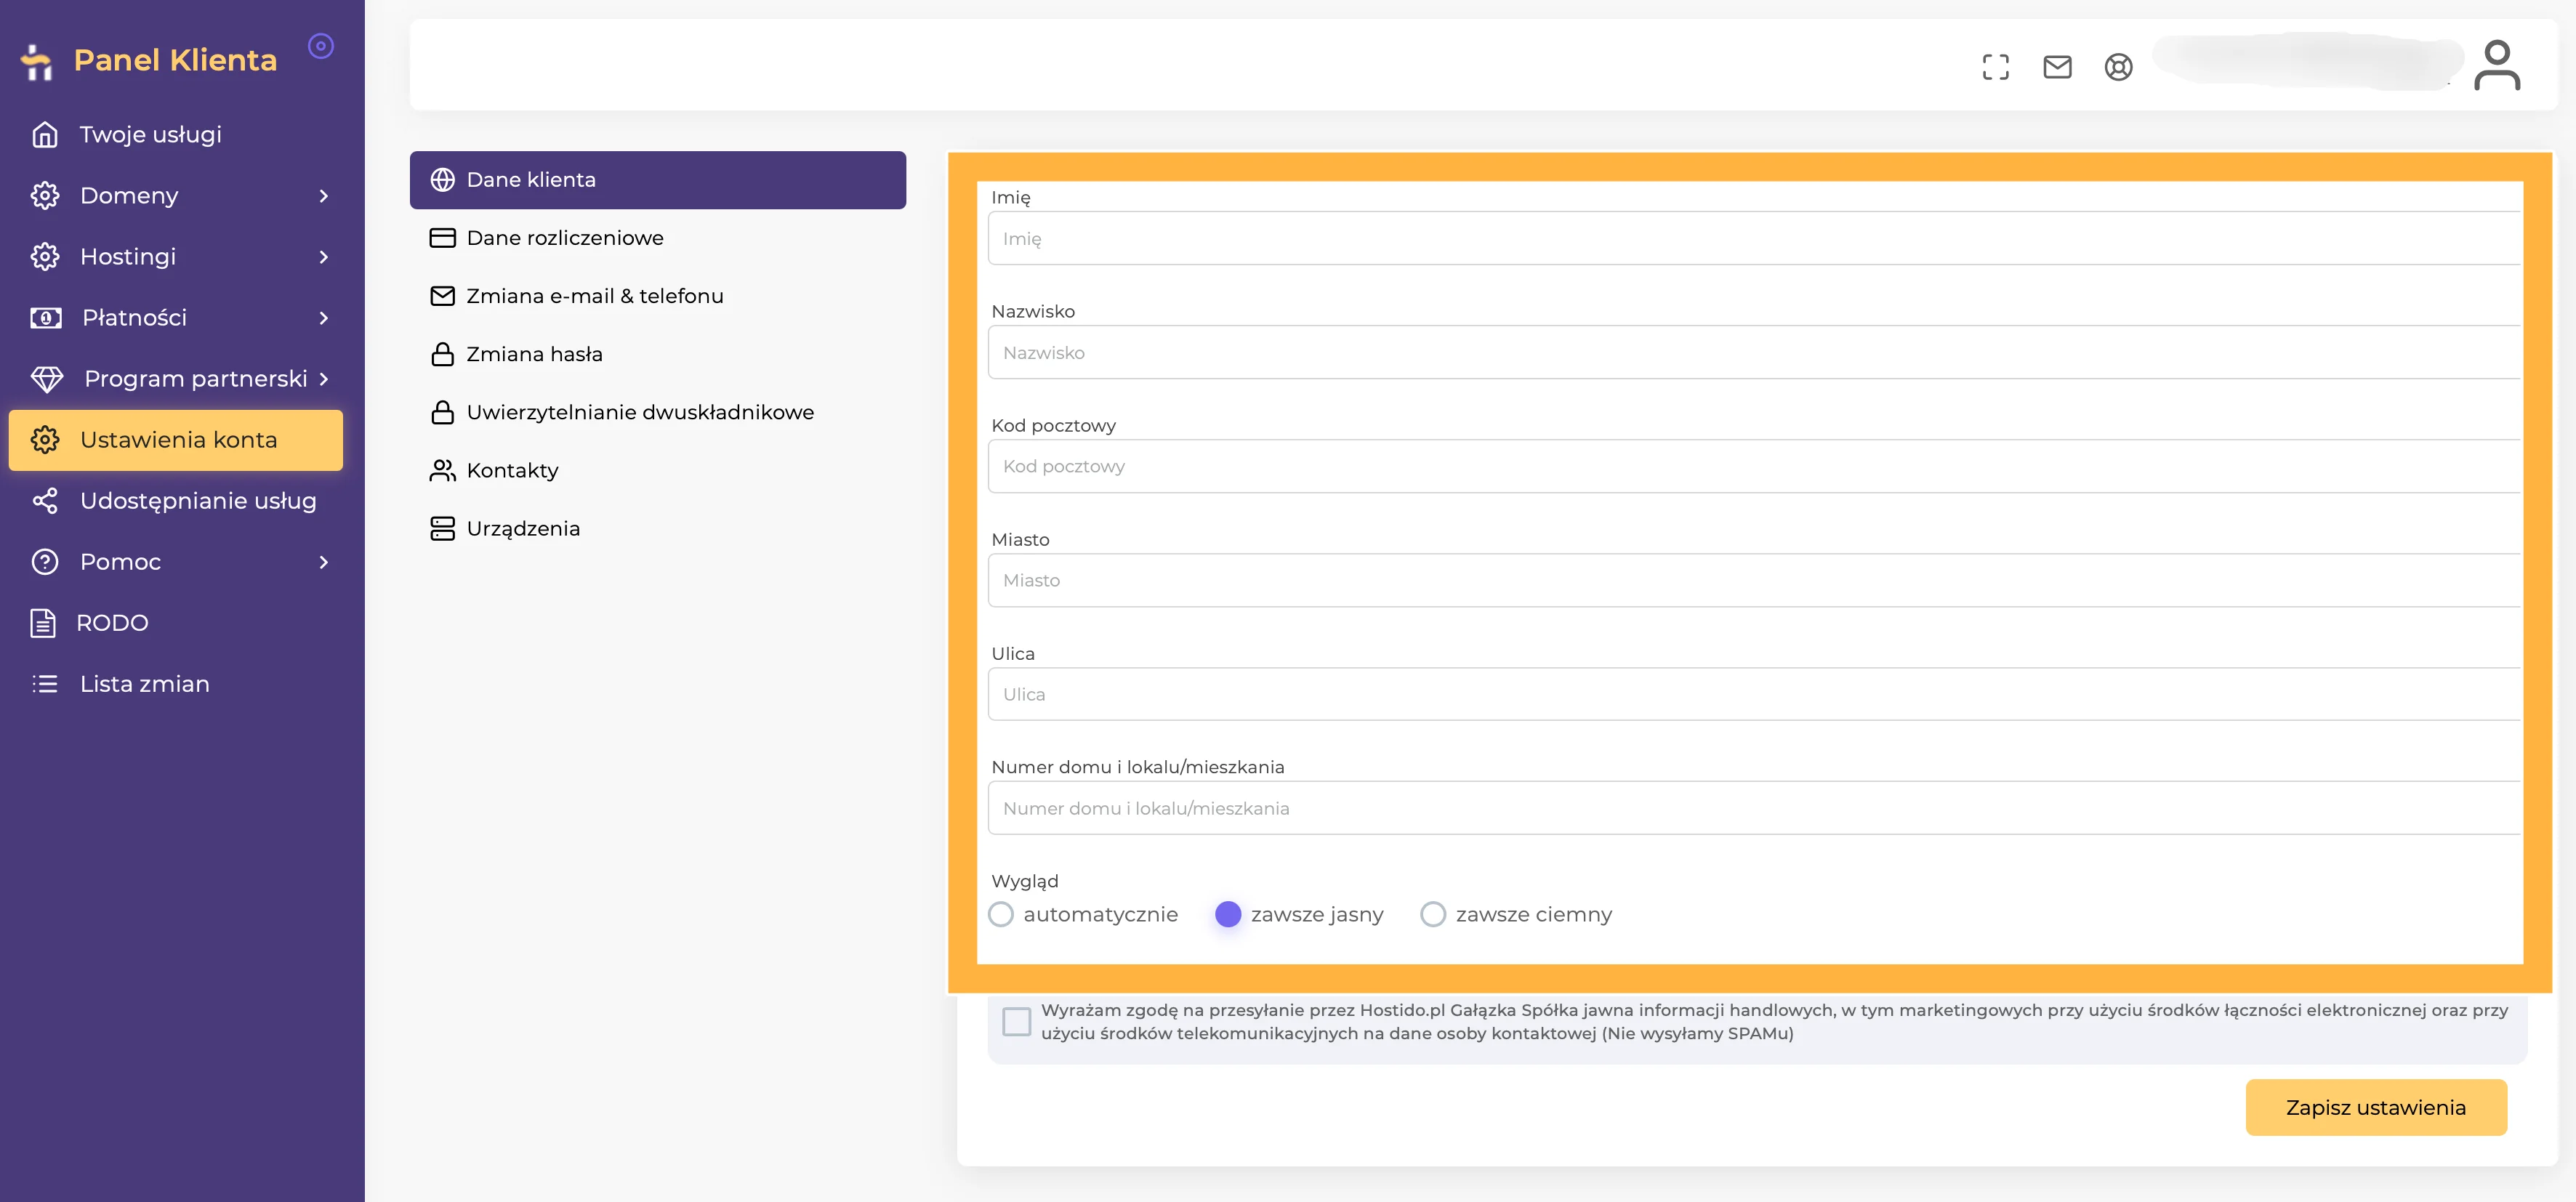Select the automatycznie appearance option

coord(1001,914)
